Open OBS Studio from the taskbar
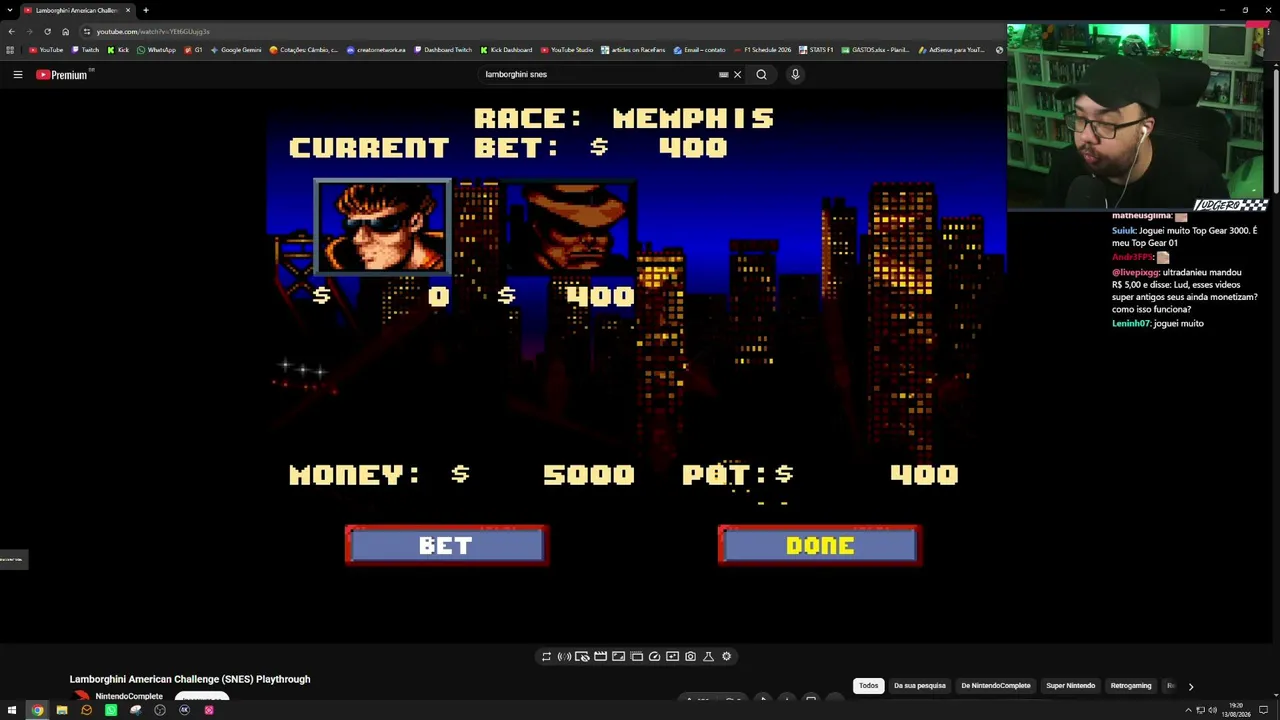This screenshot has height=720, width=1280. 160,710
